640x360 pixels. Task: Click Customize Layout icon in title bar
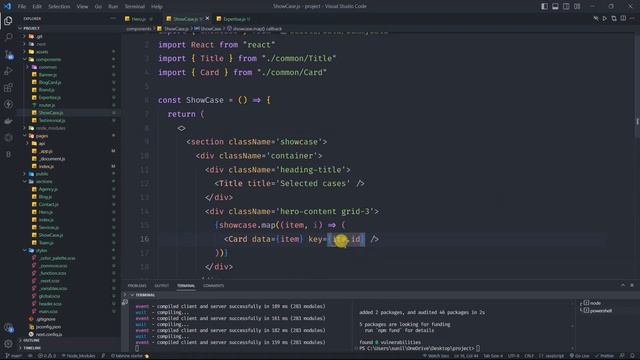click(x=577, y=7)
